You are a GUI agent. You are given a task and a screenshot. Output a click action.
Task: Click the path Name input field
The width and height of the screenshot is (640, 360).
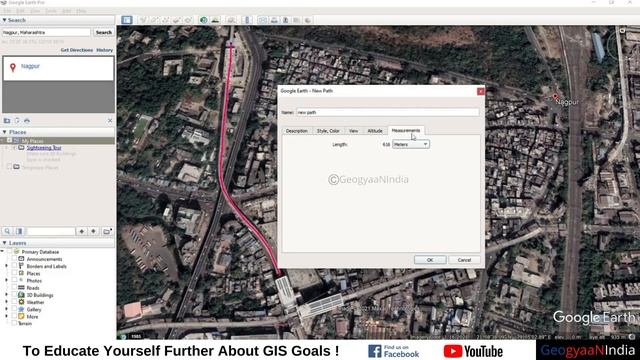coord(387,112)
